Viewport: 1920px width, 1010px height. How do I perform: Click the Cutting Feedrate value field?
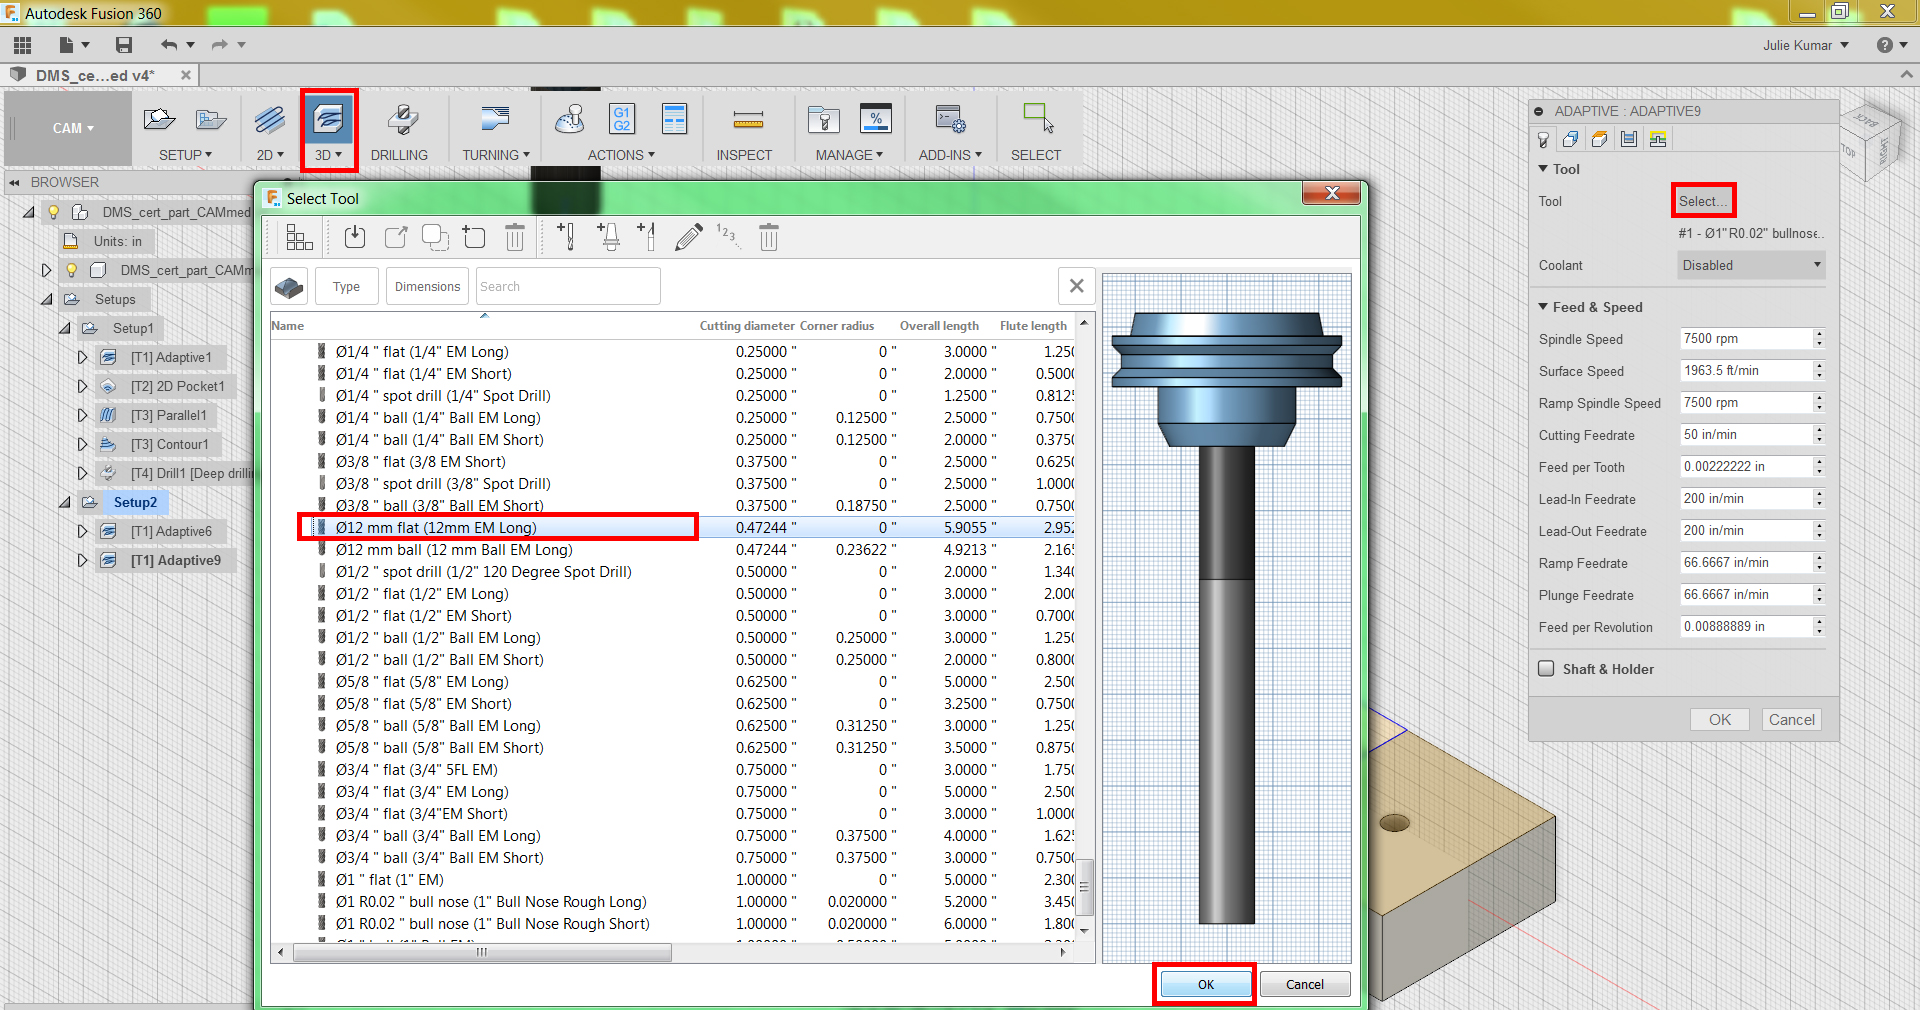click(1745, 435)
